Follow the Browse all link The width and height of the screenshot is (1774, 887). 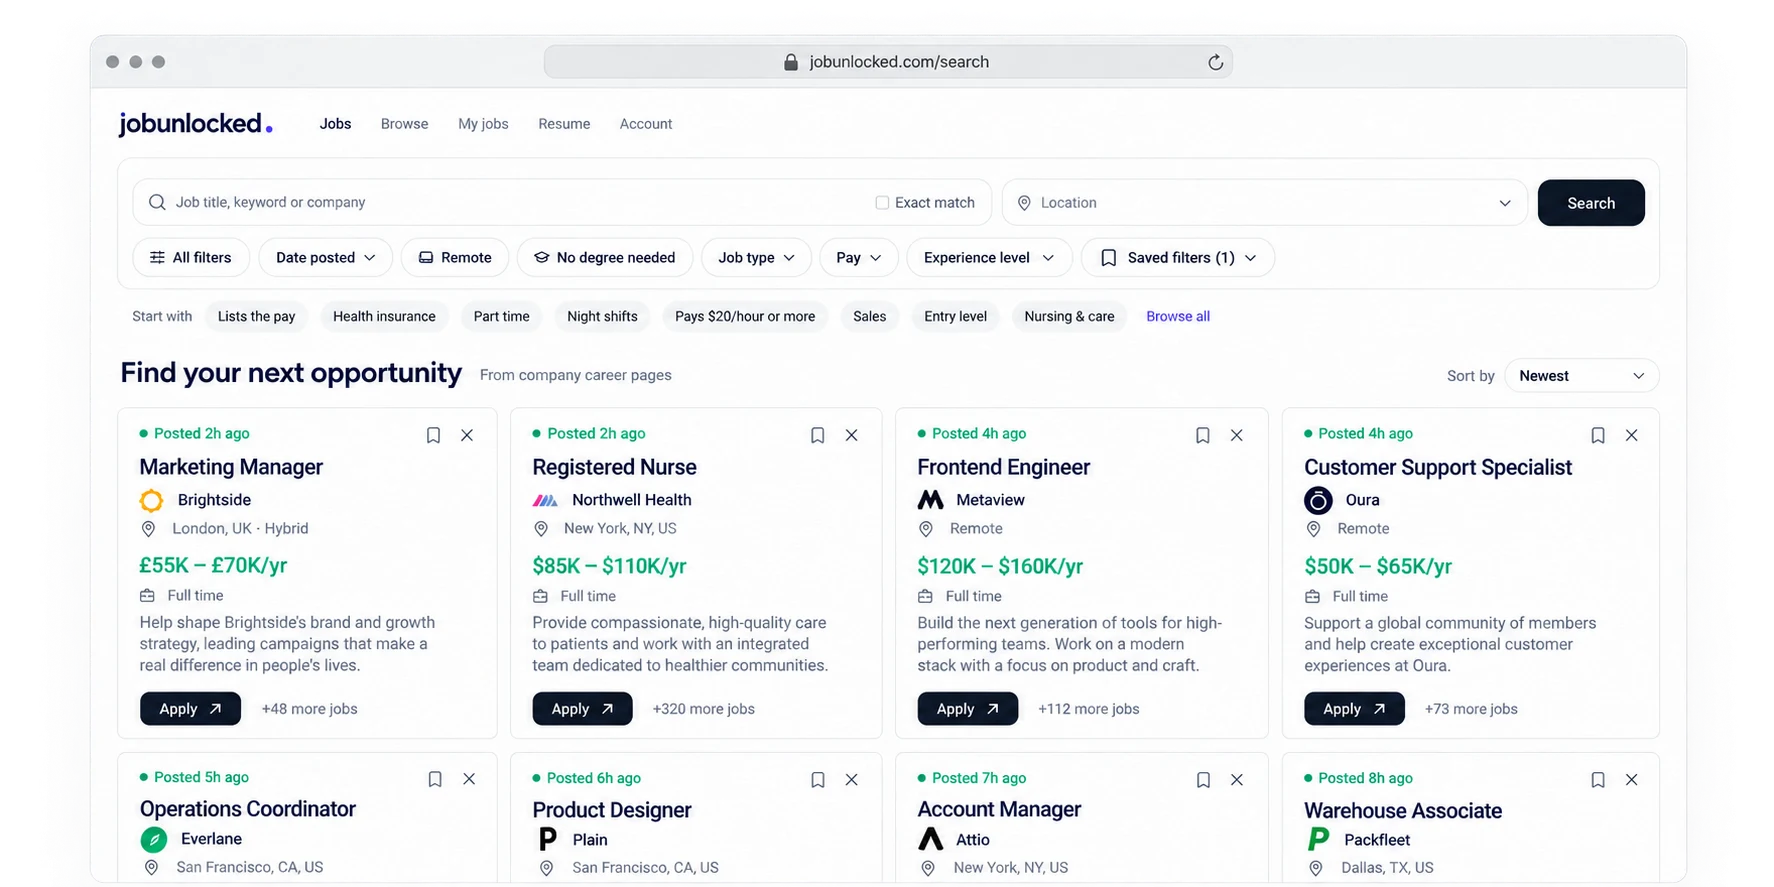(1178, 316)
